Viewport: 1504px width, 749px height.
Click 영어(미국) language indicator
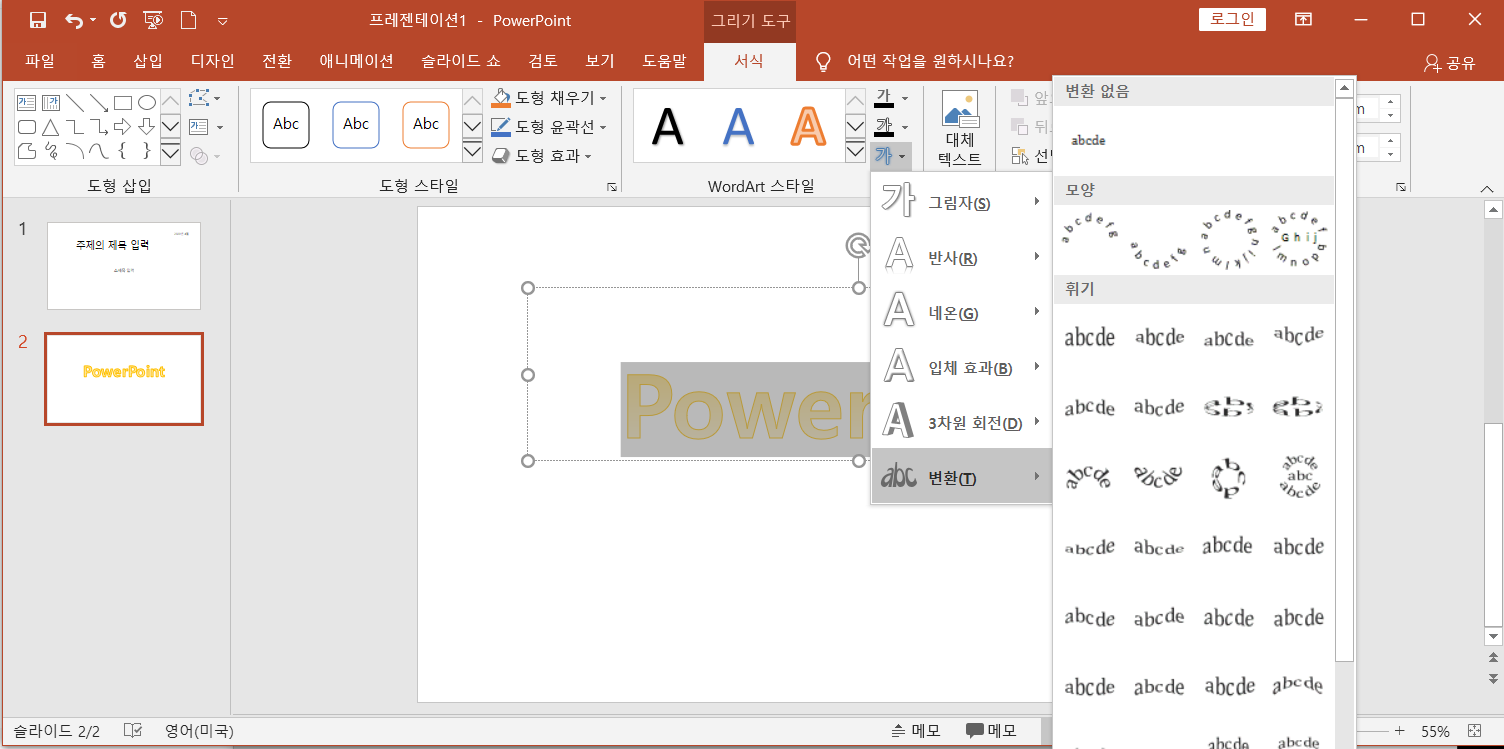(x=199, y=731)
